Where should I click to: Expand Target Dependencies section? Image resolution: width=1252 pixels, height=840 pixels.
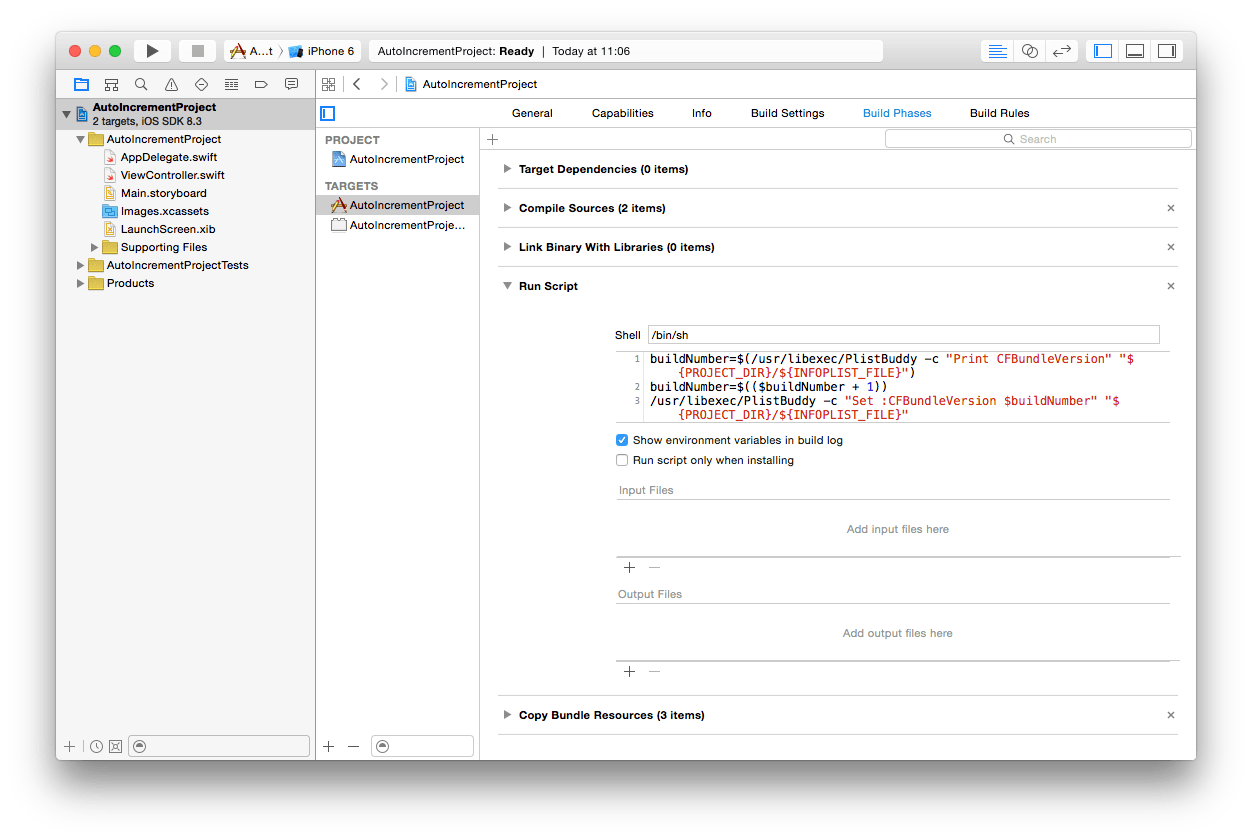(508, 169)
